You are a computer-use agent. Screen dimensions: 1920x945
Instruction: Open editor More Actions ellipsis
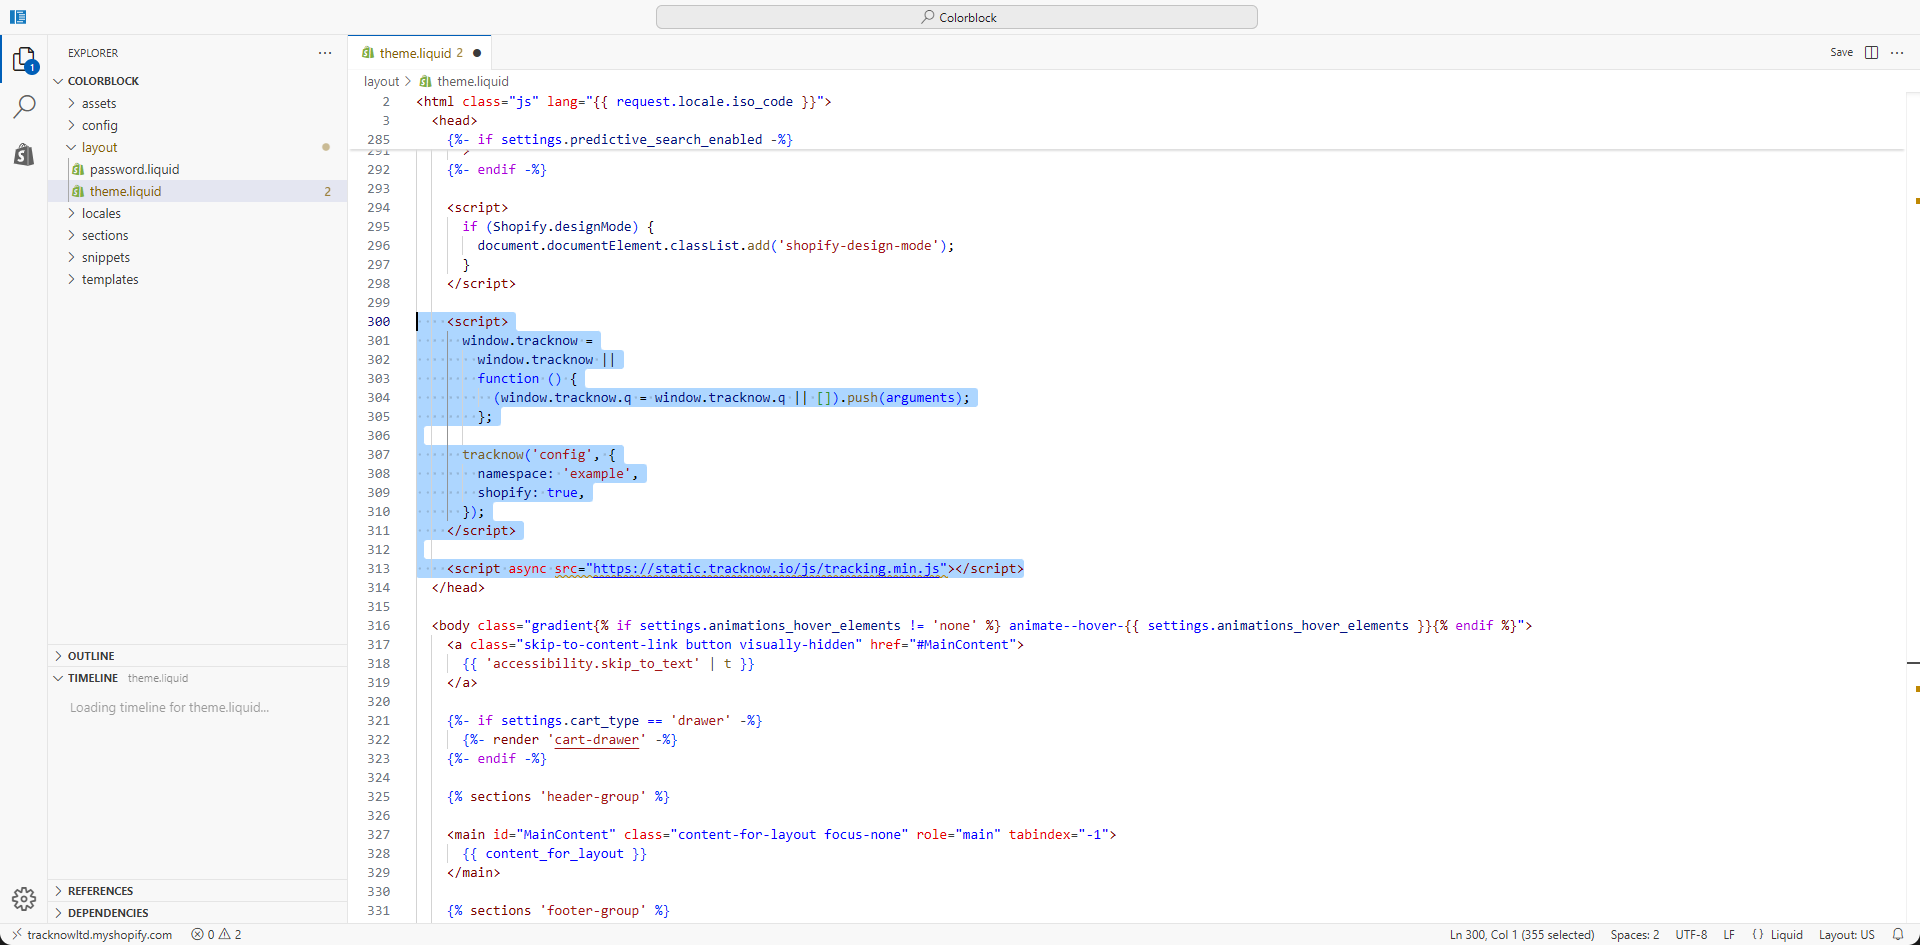(1897, 53)
